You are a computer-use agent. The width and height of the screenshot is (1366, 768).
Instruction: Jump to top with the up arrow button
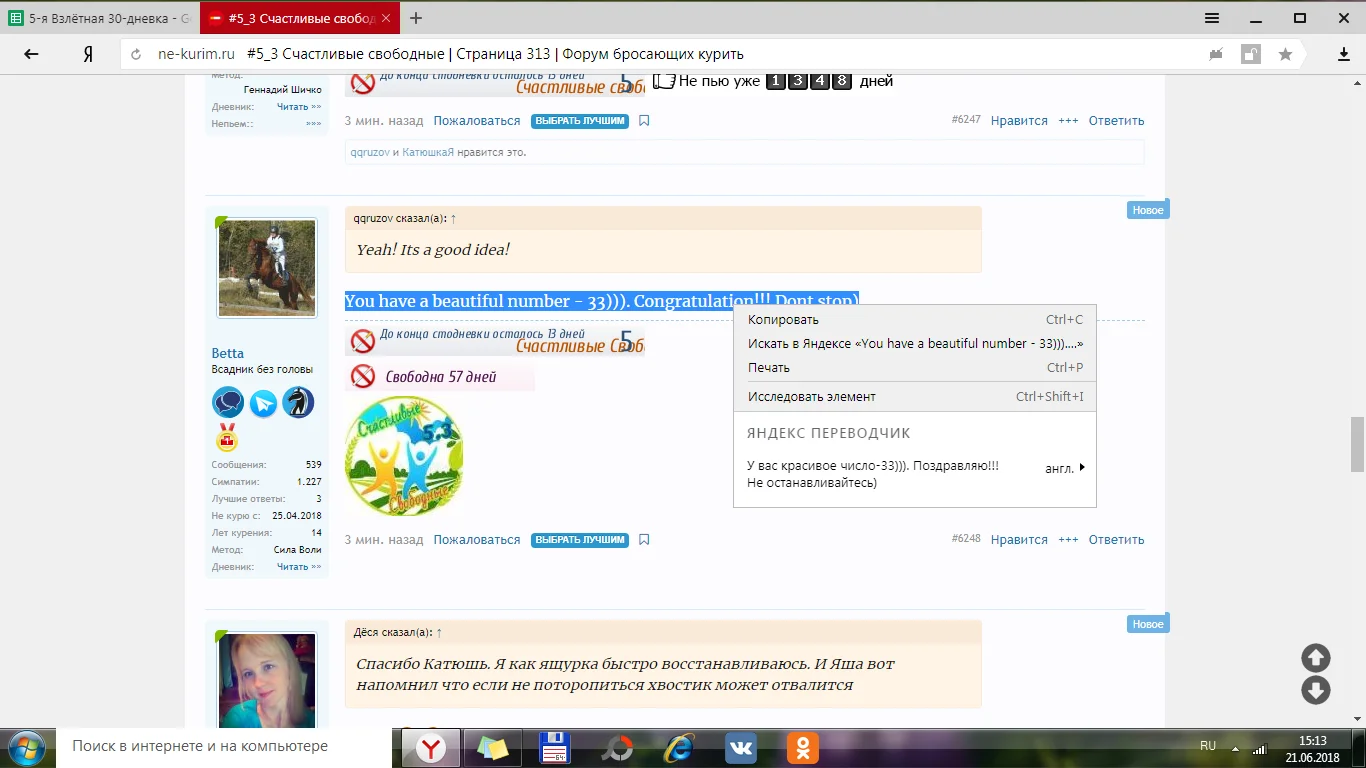(x=1315, y=658)
